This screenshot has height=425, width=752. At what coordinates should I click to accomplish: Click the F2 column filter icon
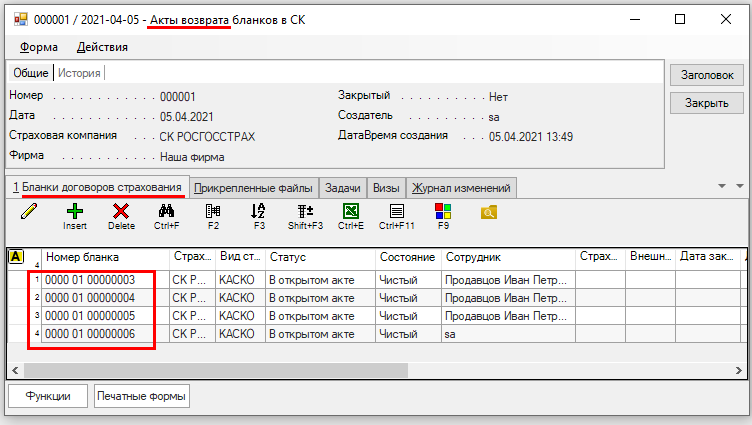213,212
